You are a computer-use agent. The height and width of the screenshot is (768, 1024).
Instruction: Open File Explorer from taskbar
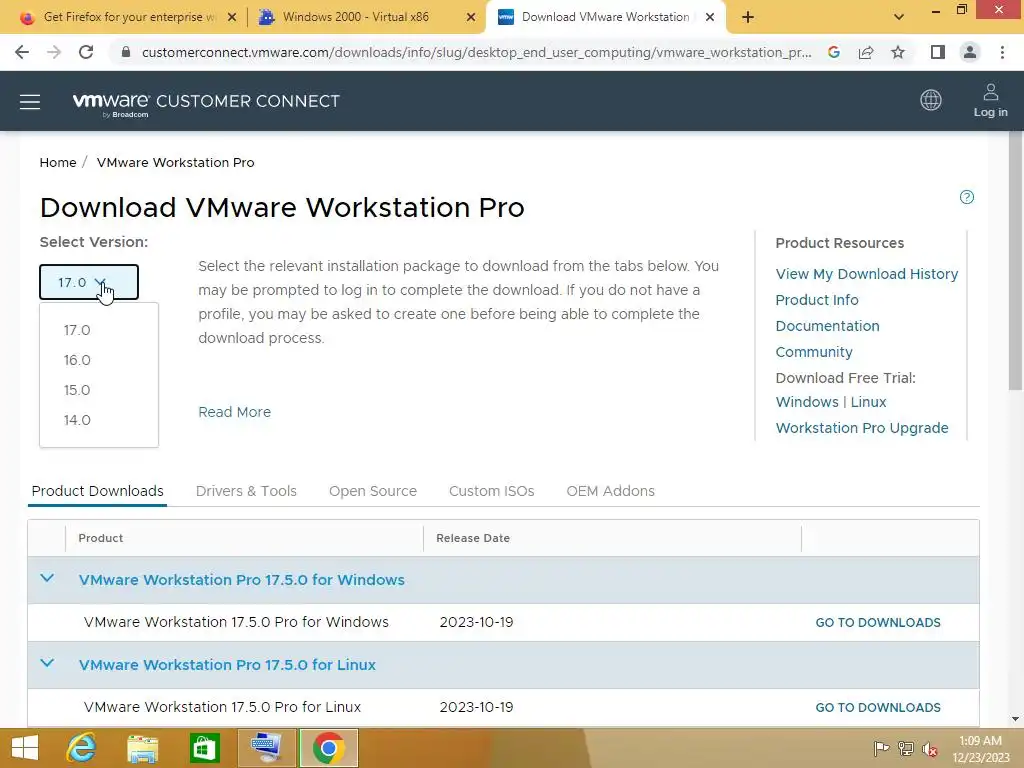tap(142, 748)
